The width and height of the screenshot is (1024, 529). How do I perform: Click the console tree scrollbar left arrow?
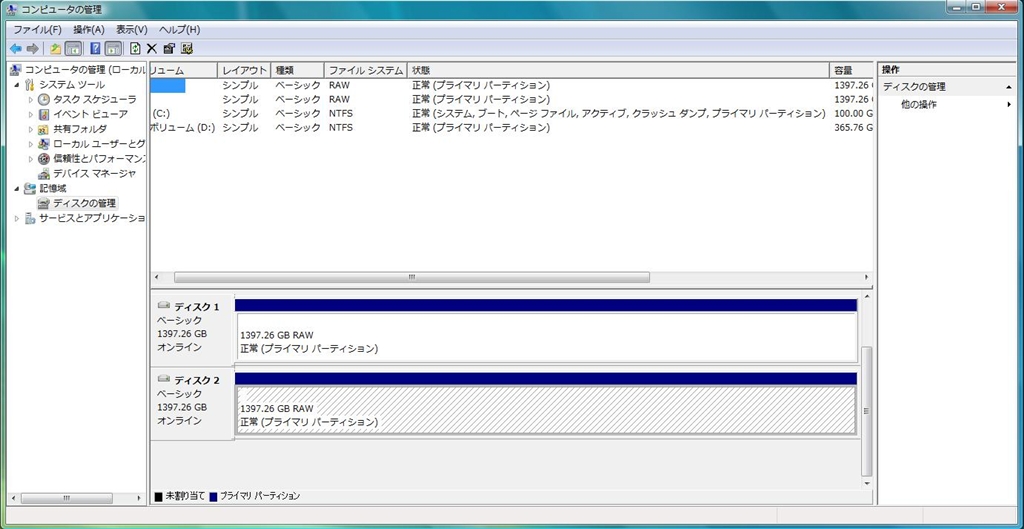[x=12, y=498]
